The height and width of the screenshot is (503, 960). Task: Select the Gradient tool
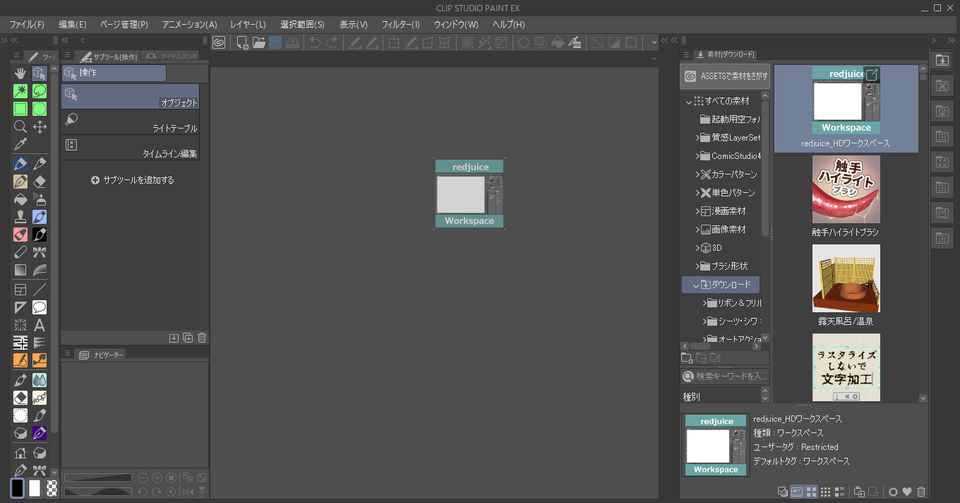[x=20, y=270]
